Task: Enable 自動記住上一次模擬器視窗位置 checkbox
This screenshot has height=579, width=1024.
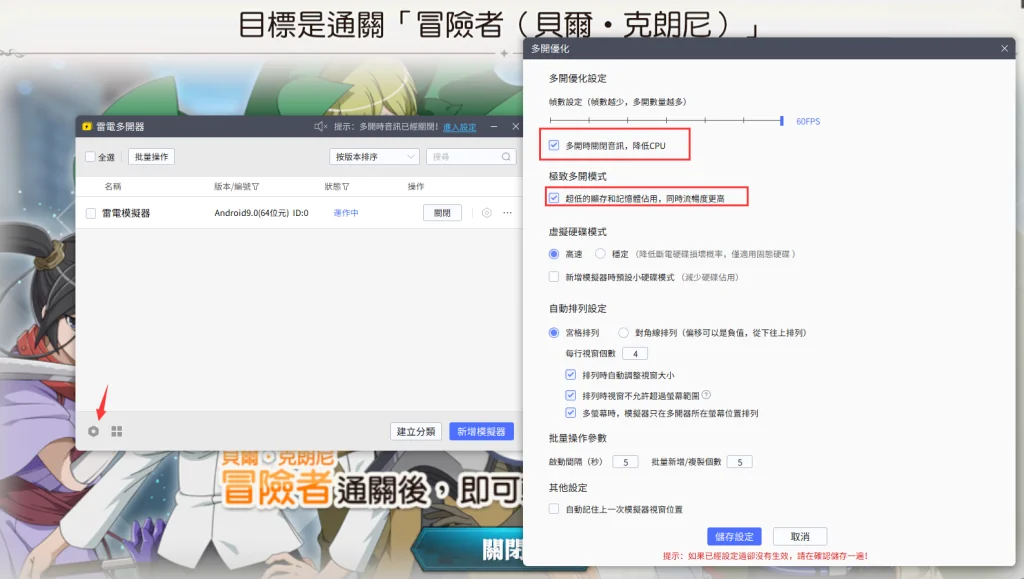Action: coord(554,509)
